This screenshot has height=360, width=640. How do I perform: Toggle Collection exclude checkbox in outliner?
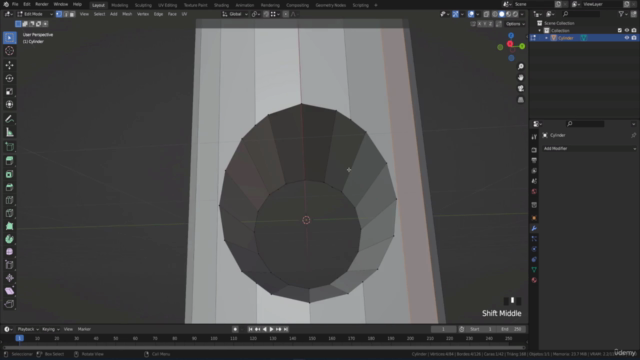coord(620,30)
